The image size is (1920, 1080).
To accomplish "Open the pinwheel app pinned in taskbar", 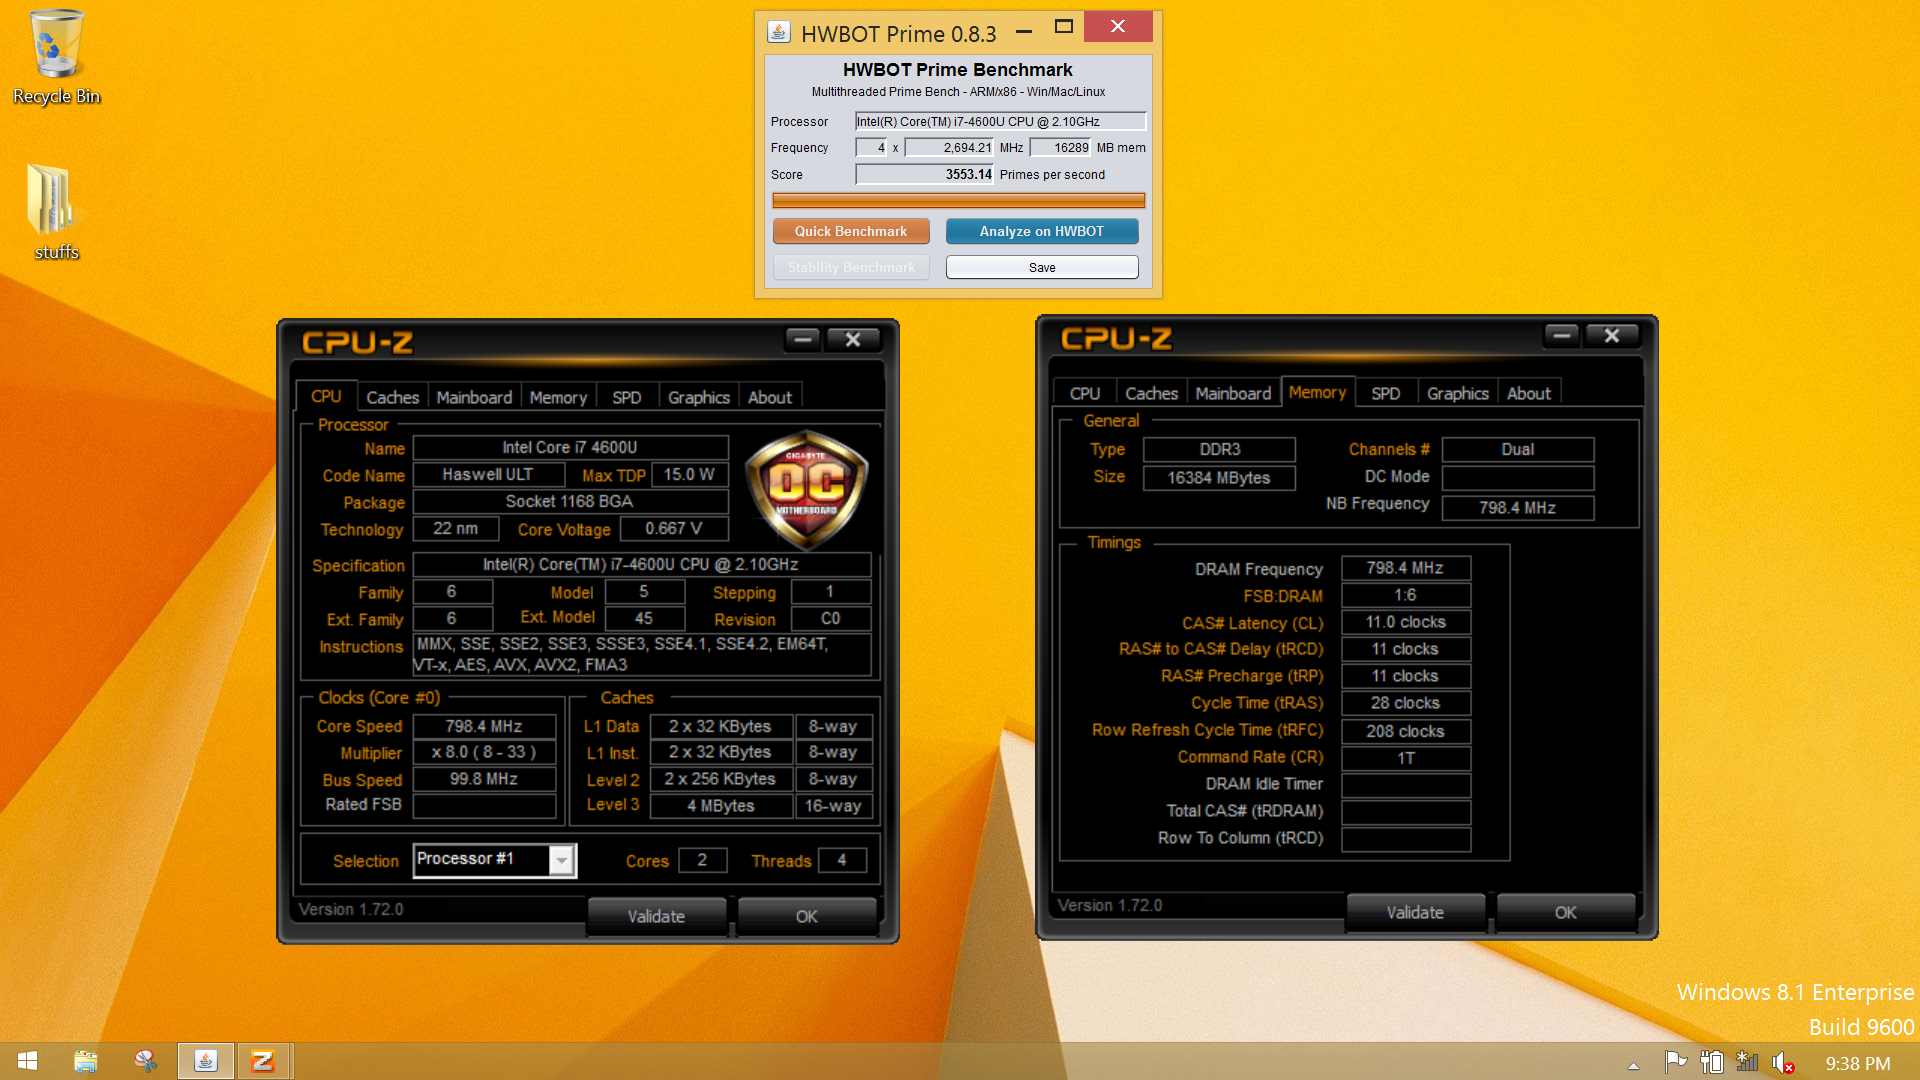I will tap(146, 1061).
